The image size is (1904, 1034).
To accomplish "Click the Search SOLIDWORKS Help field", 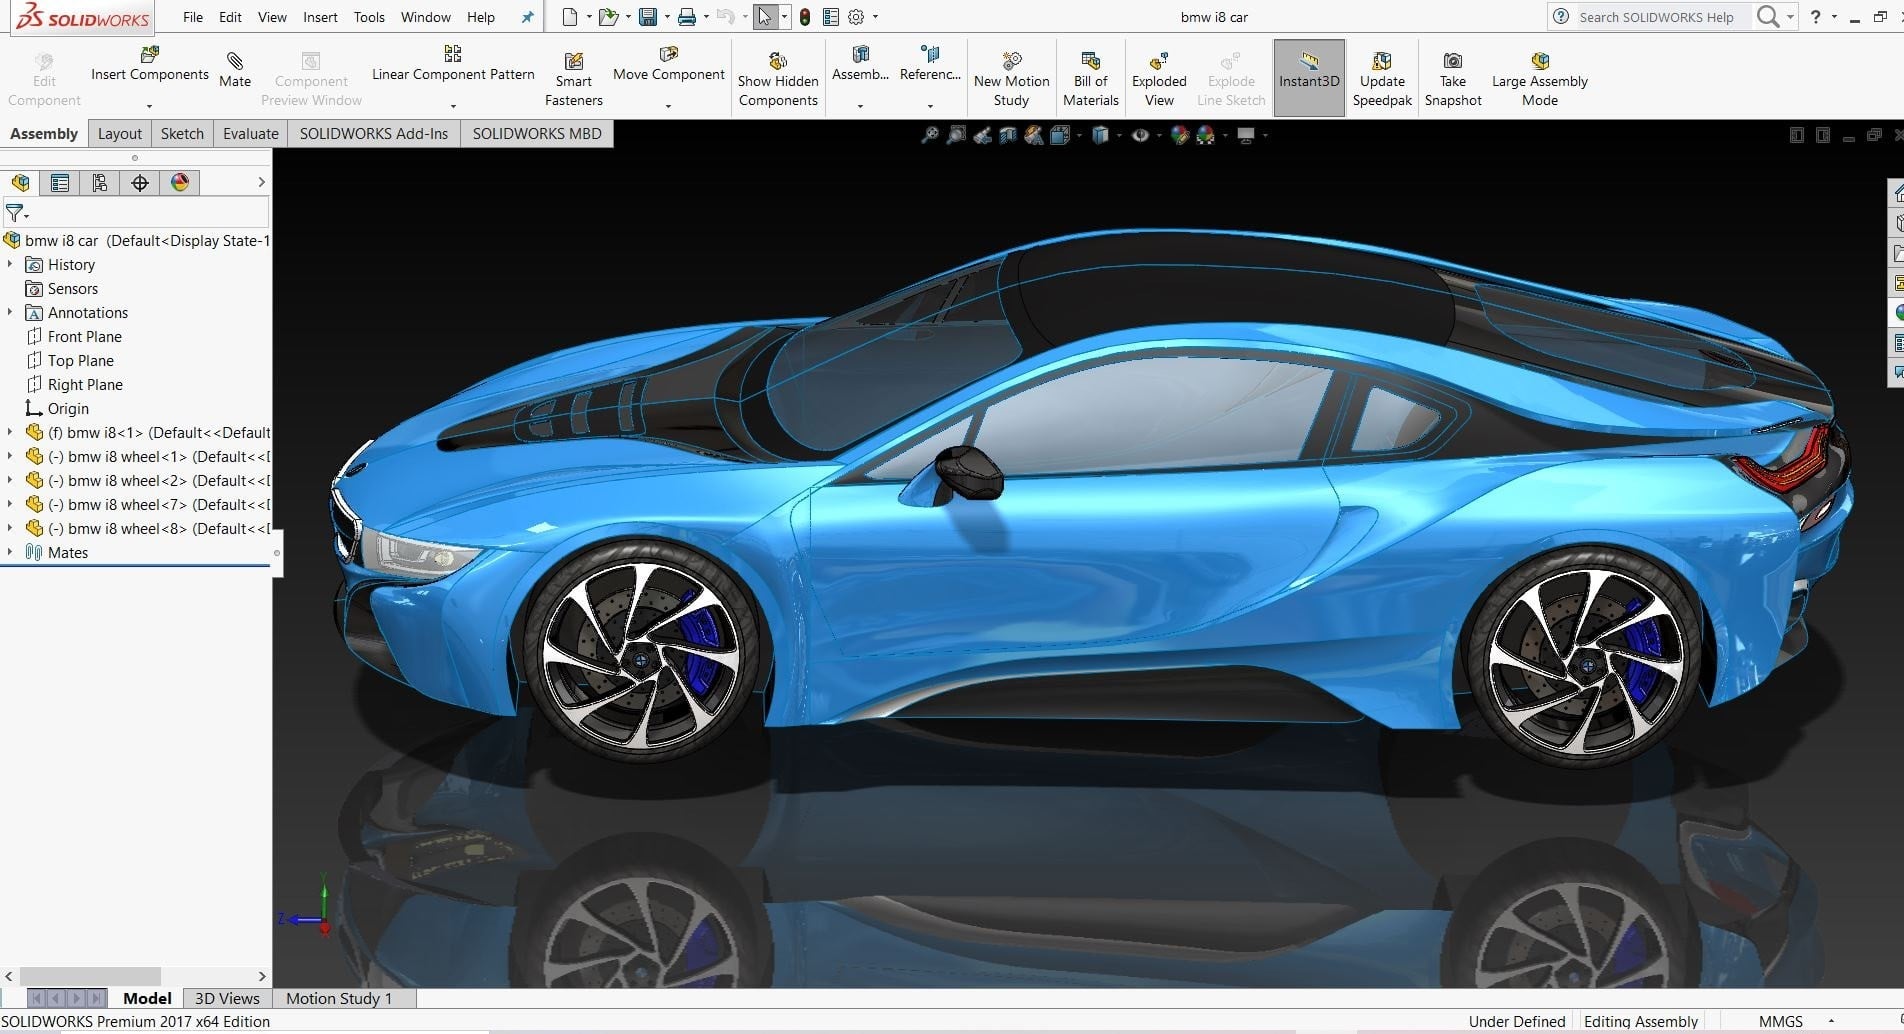I will 1656,17.
